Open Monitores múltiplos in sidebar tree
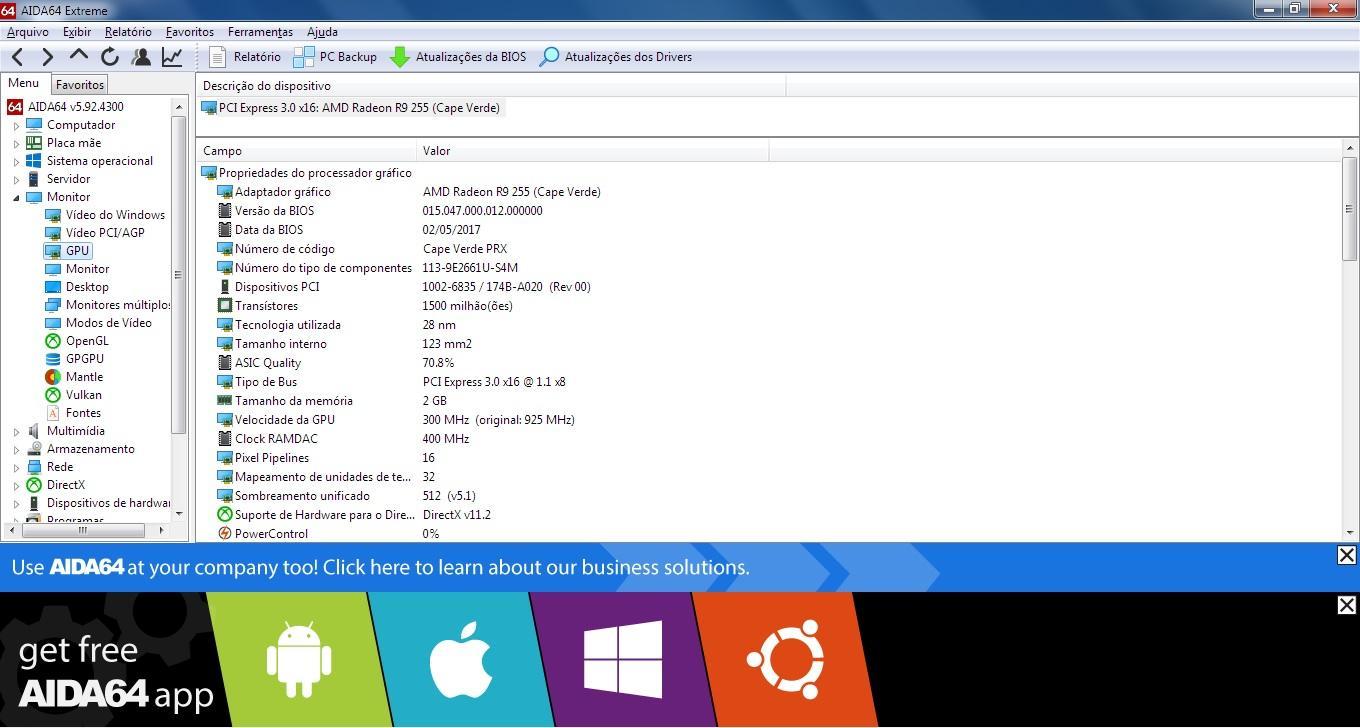 [x=107, y=305]
